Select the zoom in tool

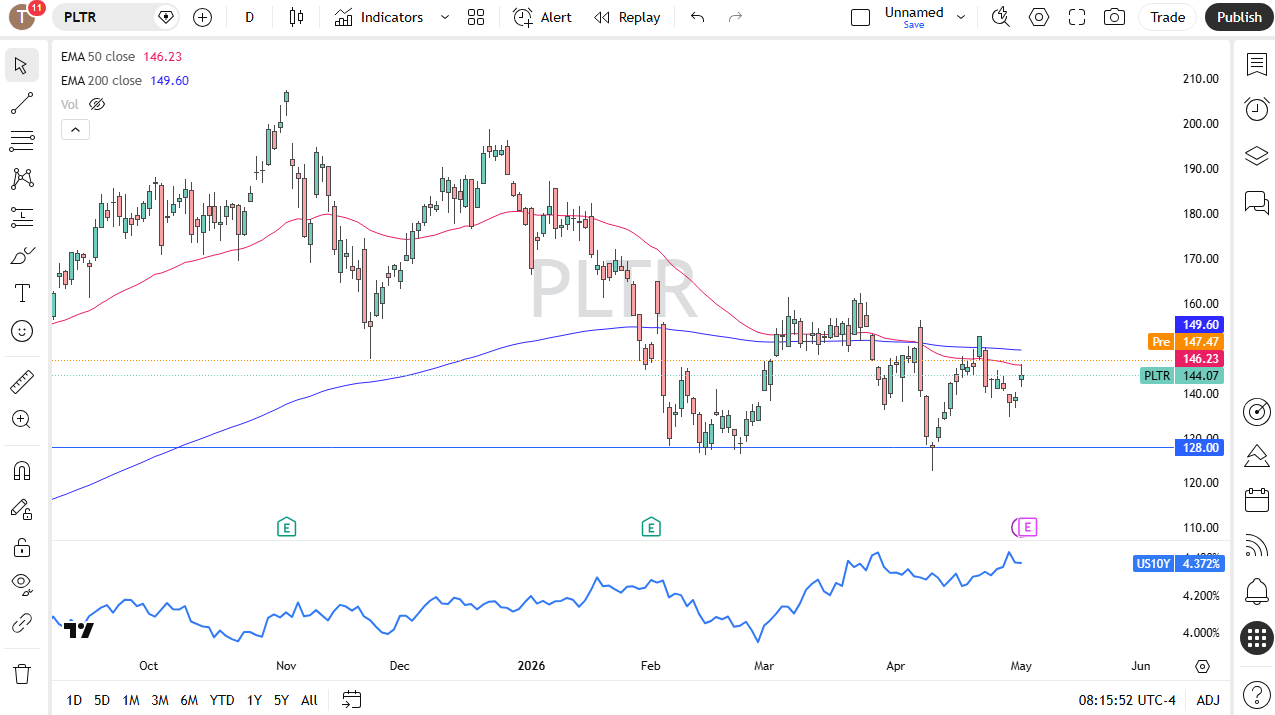[x=22, y=419]
